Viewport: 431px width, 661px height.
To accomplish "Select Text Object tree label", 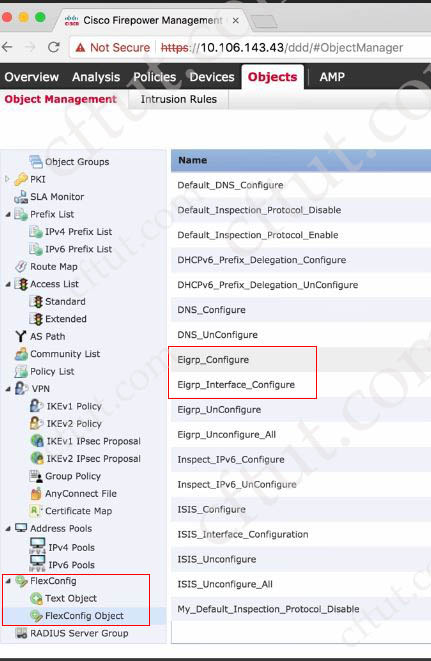I will click(x=71, y=598).
